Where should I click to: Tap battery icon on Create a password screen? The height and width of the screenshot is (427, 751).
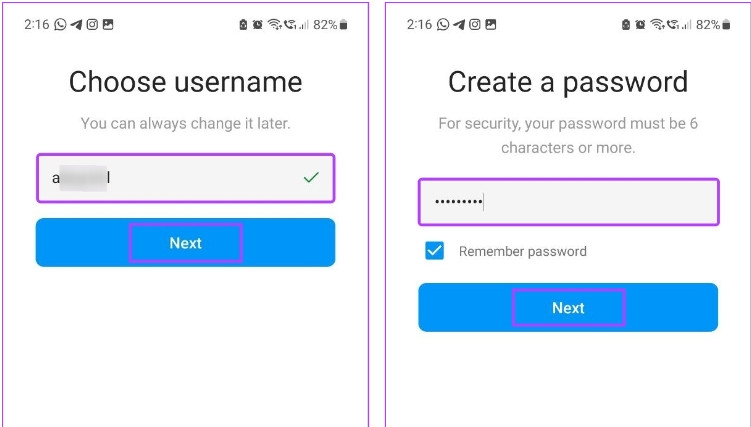click(726, 24)
